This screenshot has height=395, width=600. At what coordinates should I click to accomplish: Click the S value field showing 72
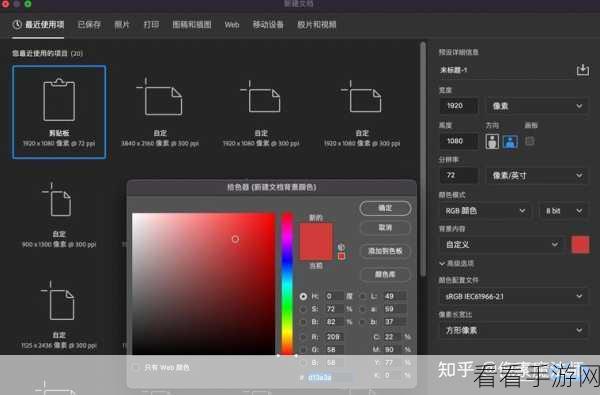pyautogui.click(x=334, y=309)
